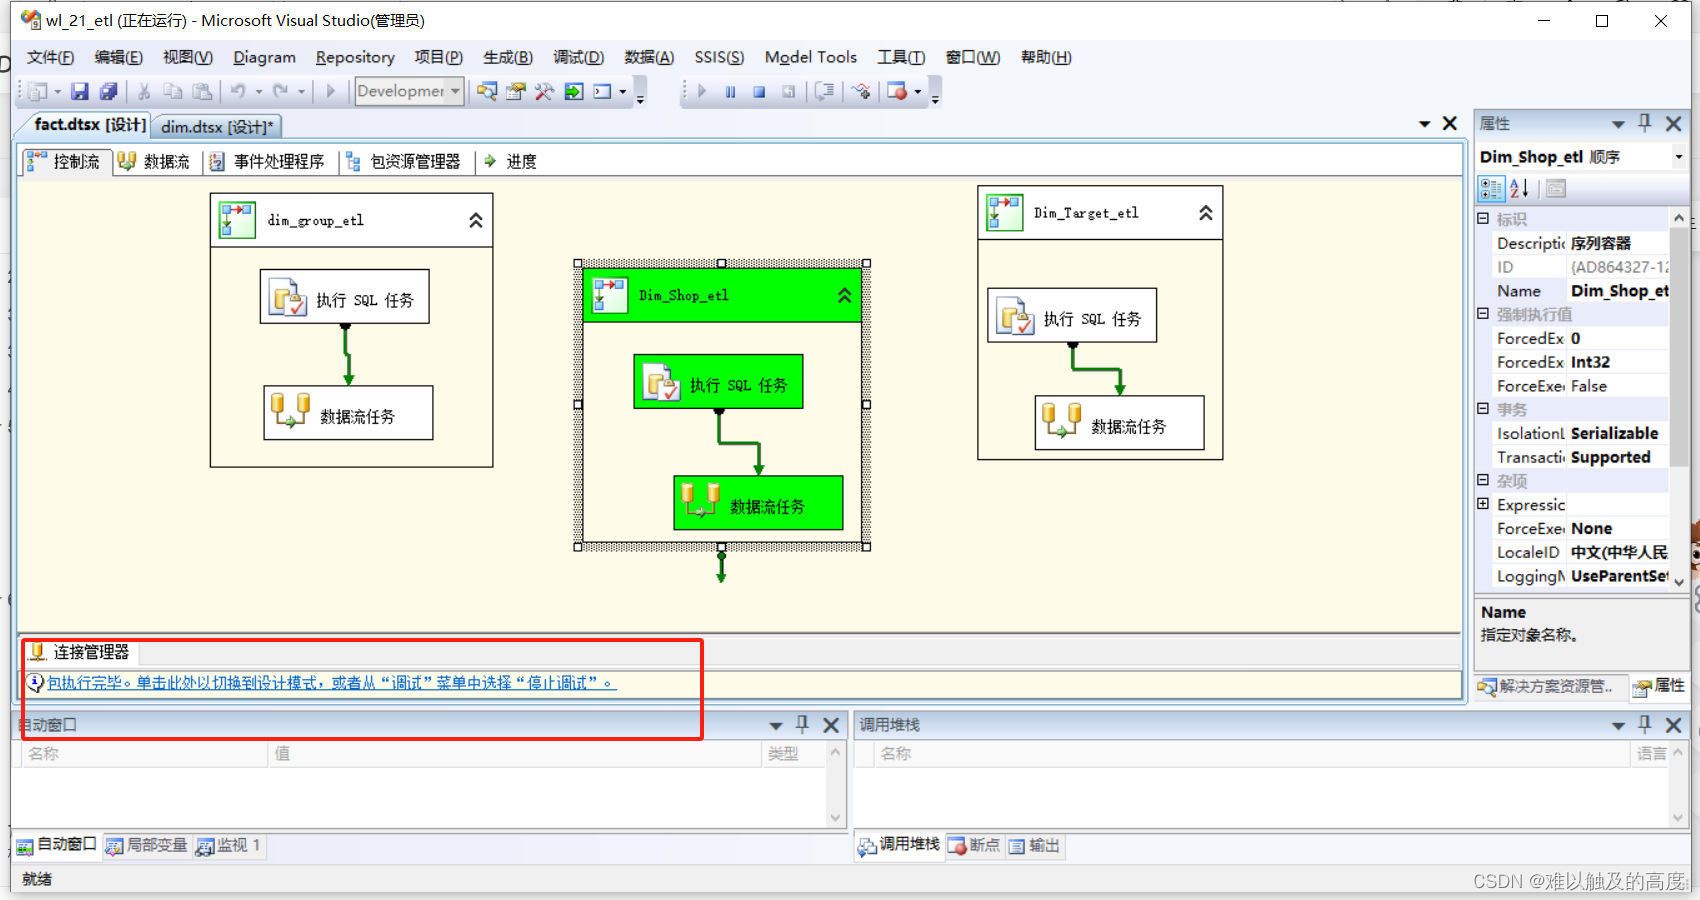Viewport: 1700px width, 900px height.
Task: Click the Undo arrow icon
Action: (238, 91)
